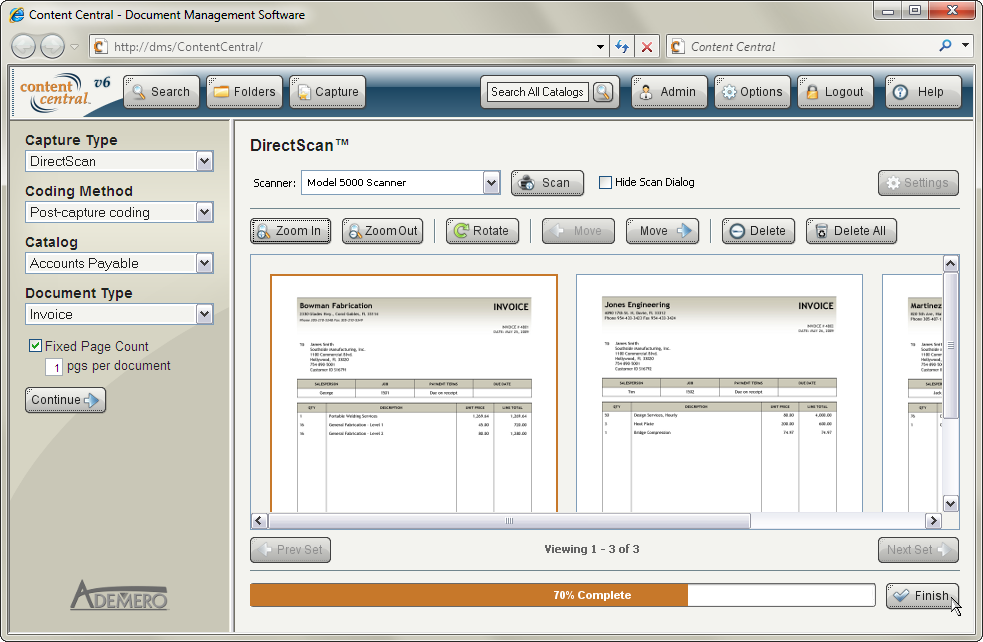Rotate the selected page

pos(482,231)
